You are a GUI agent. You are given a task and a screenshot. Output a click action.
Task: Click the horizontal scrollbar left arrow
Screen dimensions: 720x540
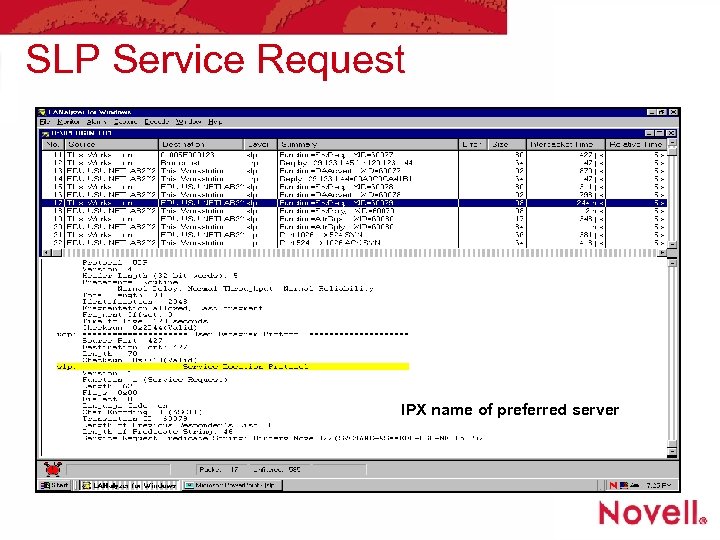46,253
